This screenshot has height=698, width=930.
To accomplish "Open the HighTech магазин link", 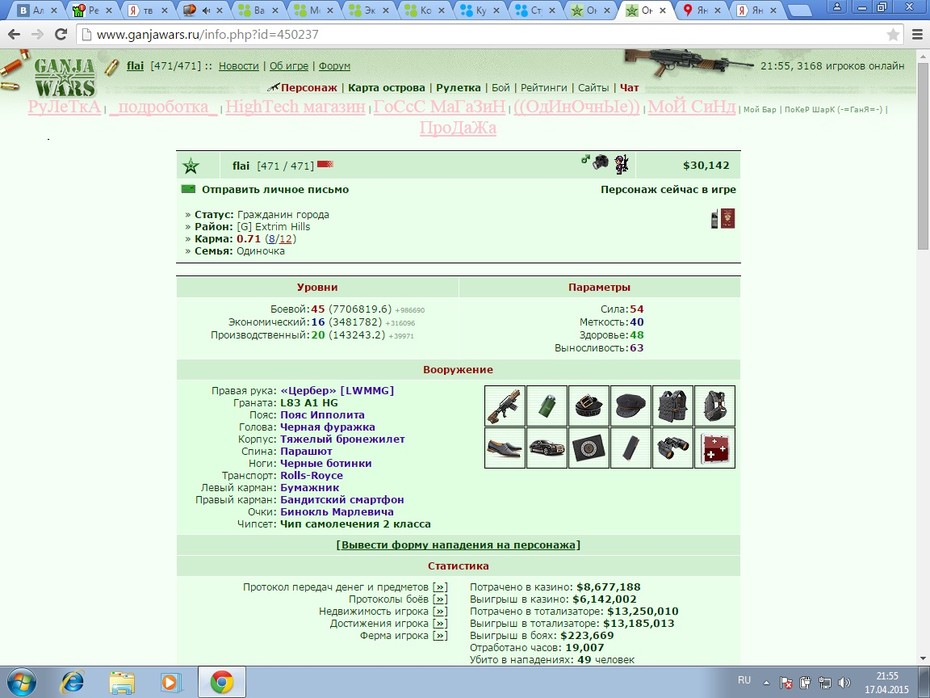I will [295, 107].
